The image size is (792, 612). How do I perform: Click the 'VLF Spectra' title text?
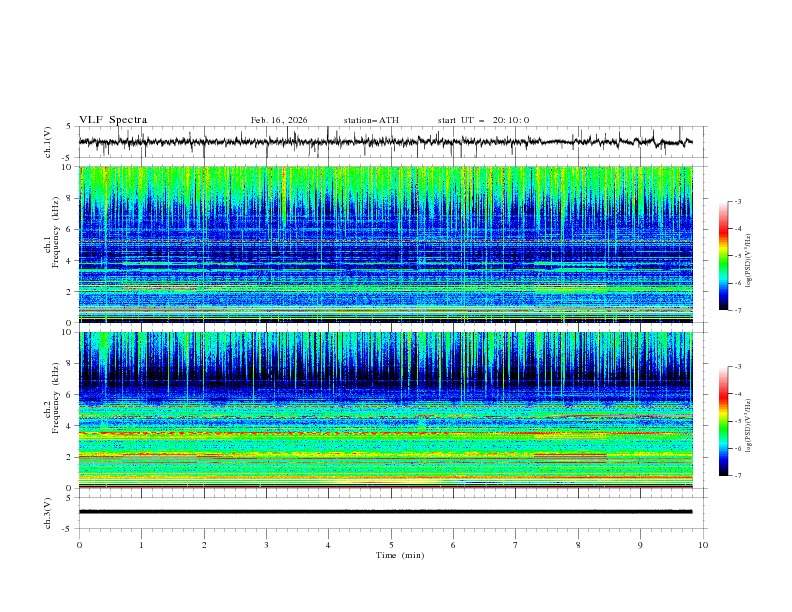113,120
